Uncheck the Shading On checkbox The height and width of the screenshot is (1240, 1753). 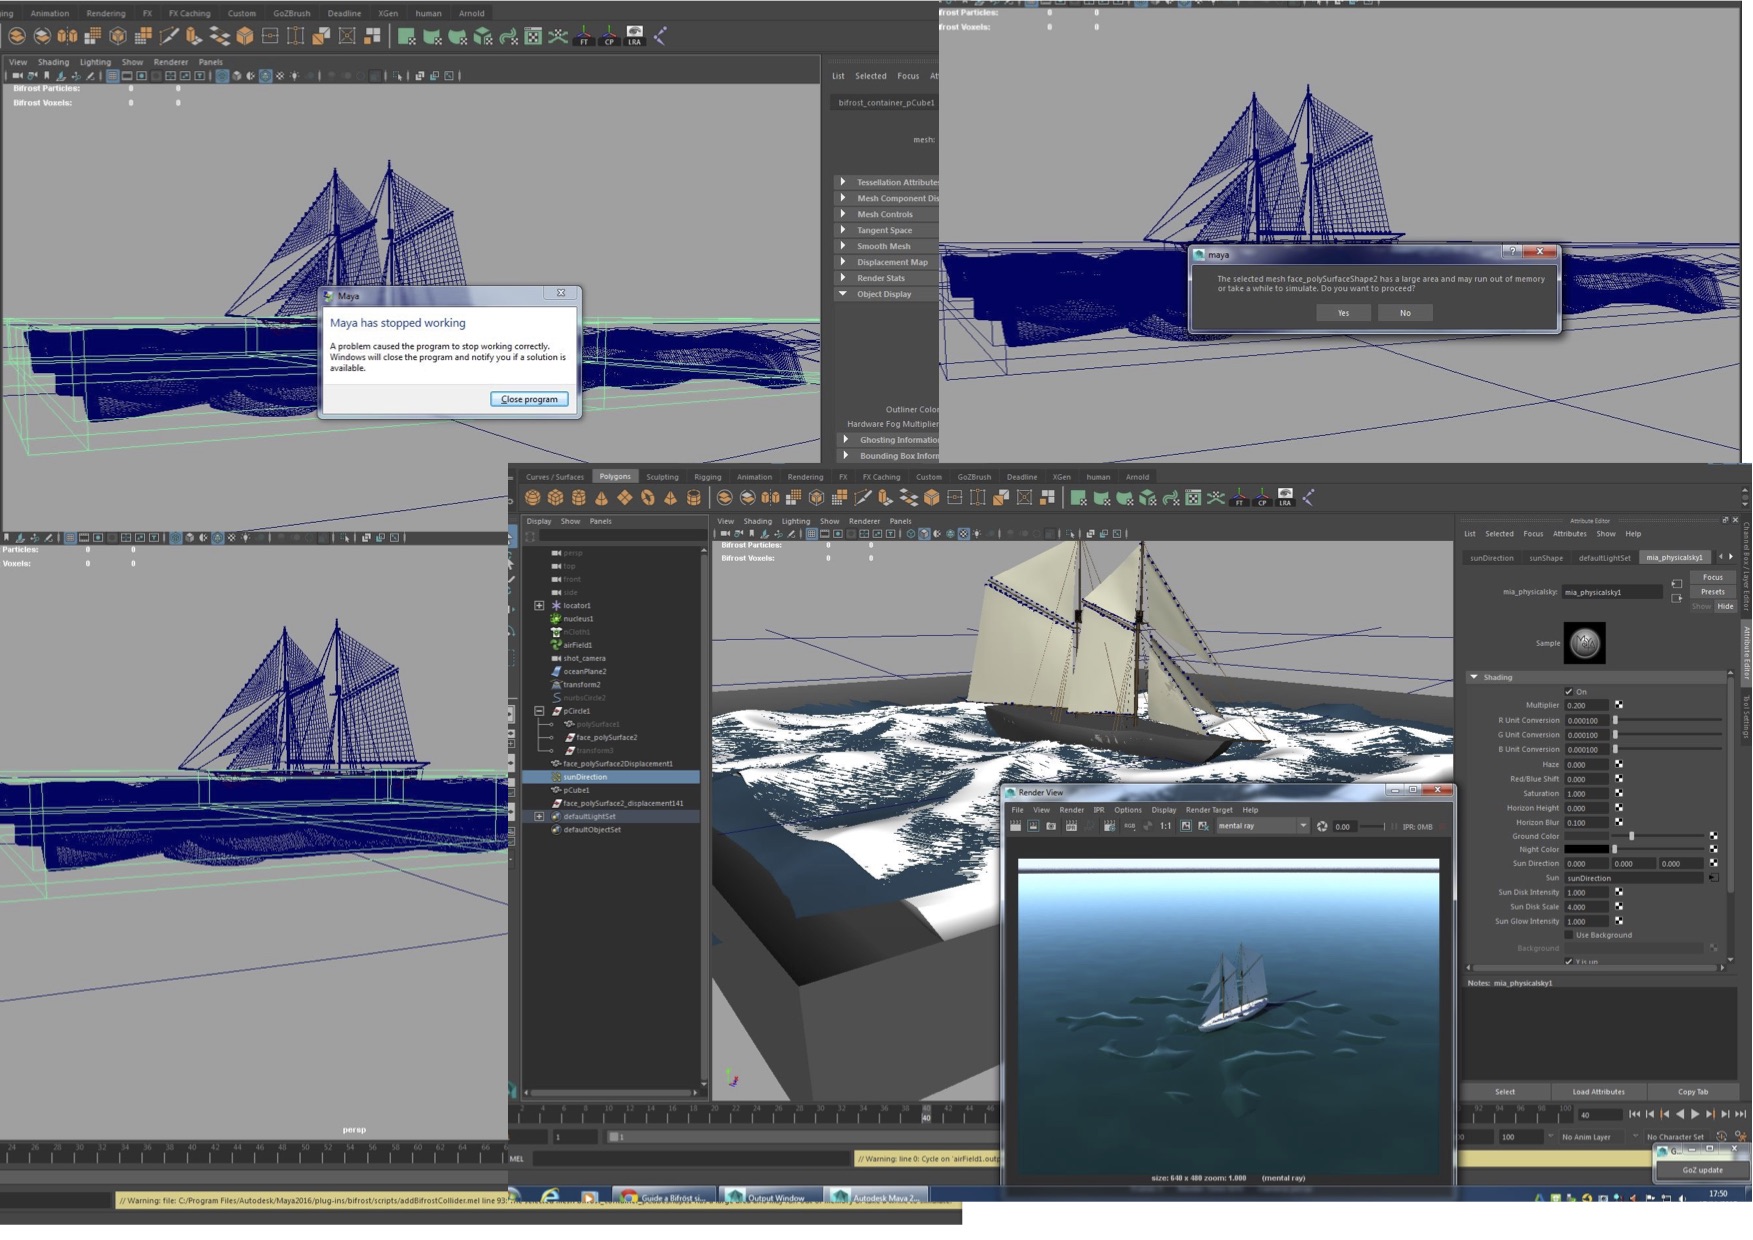[x=1568, y=692]
